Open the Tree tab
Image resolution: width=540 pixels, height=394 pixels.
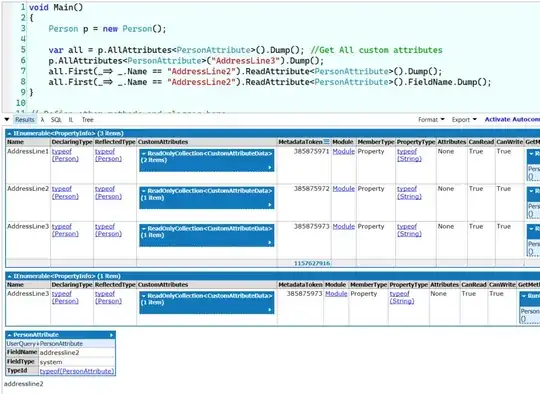87,120
